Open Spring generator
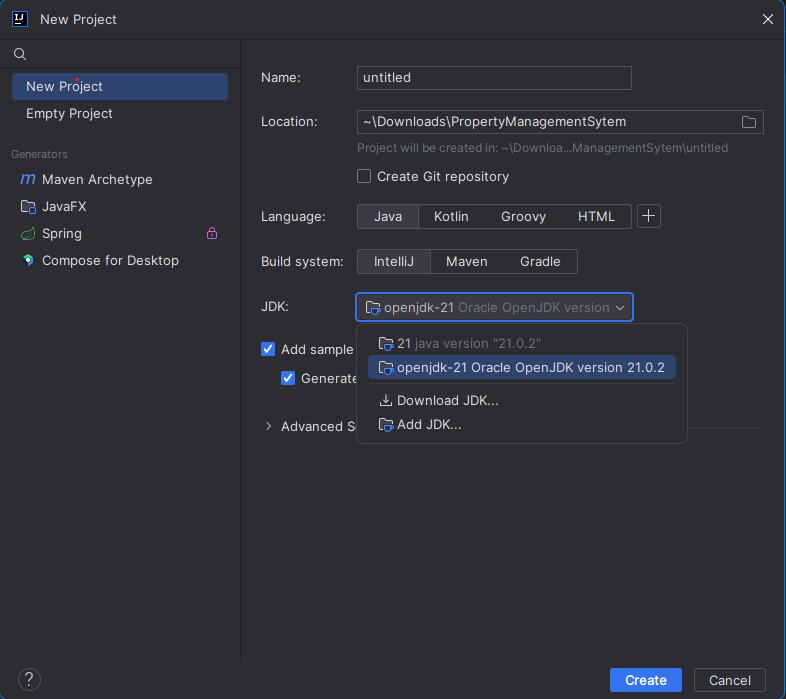Image resolution: width=786 pixels, height=699 pixels. (x=120, y=233)
